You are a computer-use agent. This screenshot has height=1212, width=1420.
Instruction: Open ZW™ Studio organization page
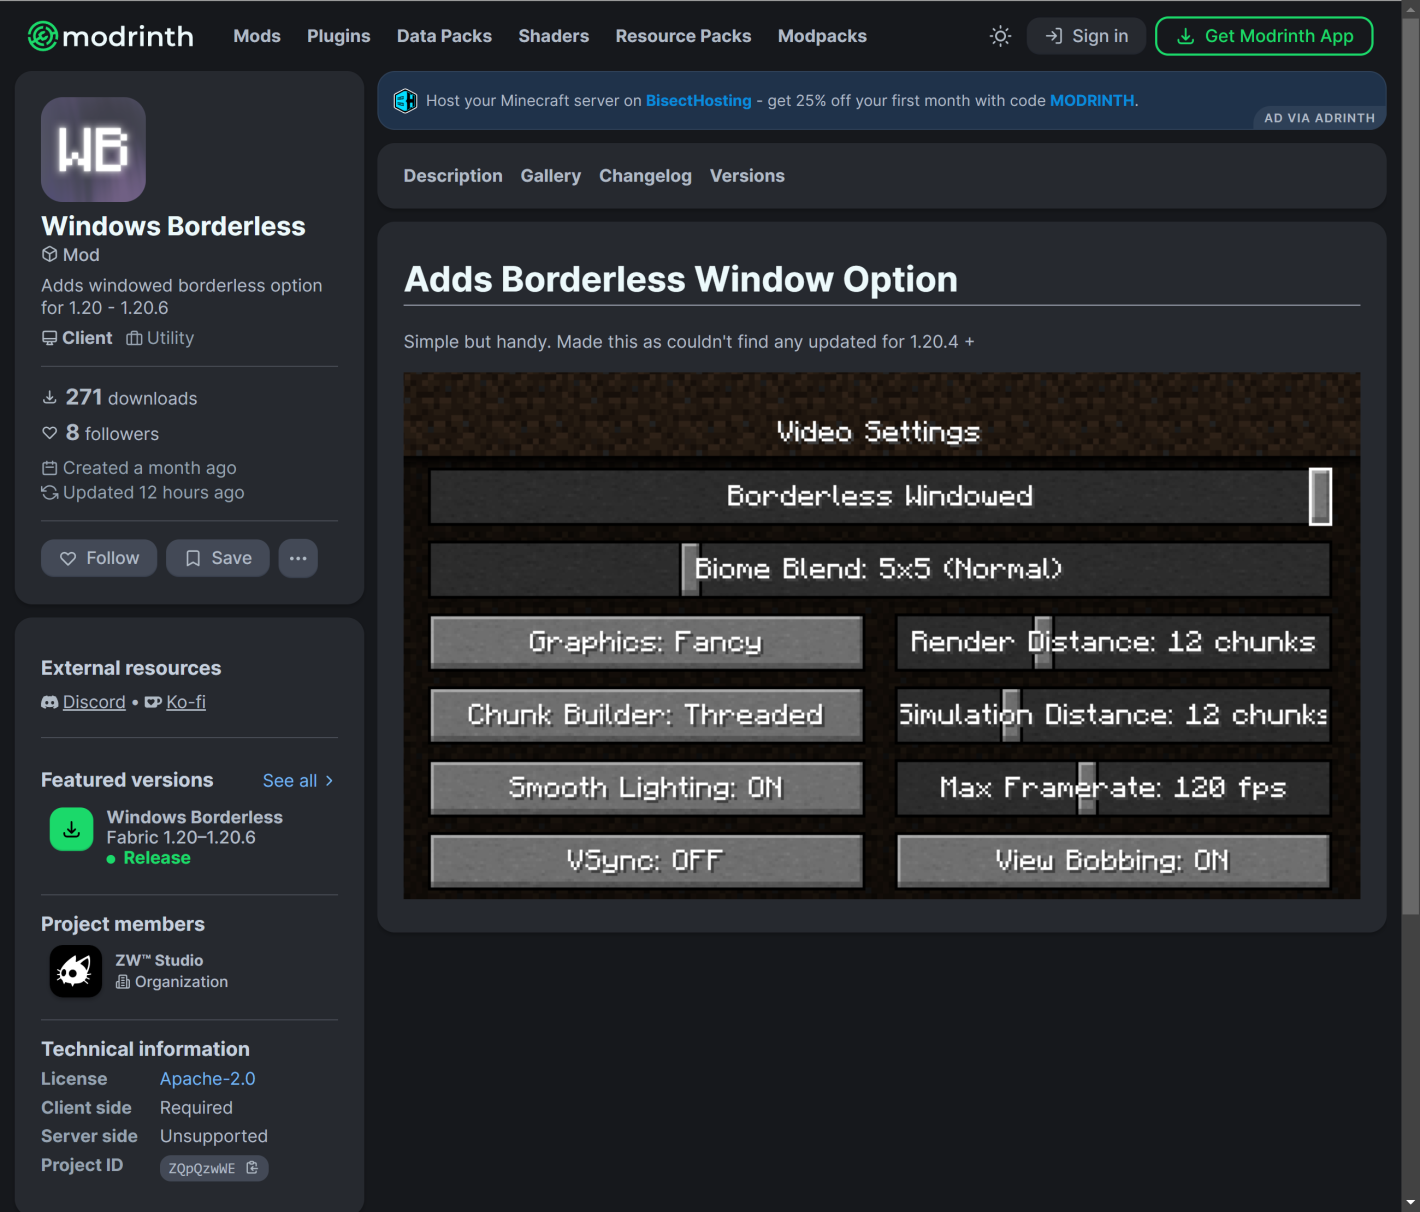159,960
